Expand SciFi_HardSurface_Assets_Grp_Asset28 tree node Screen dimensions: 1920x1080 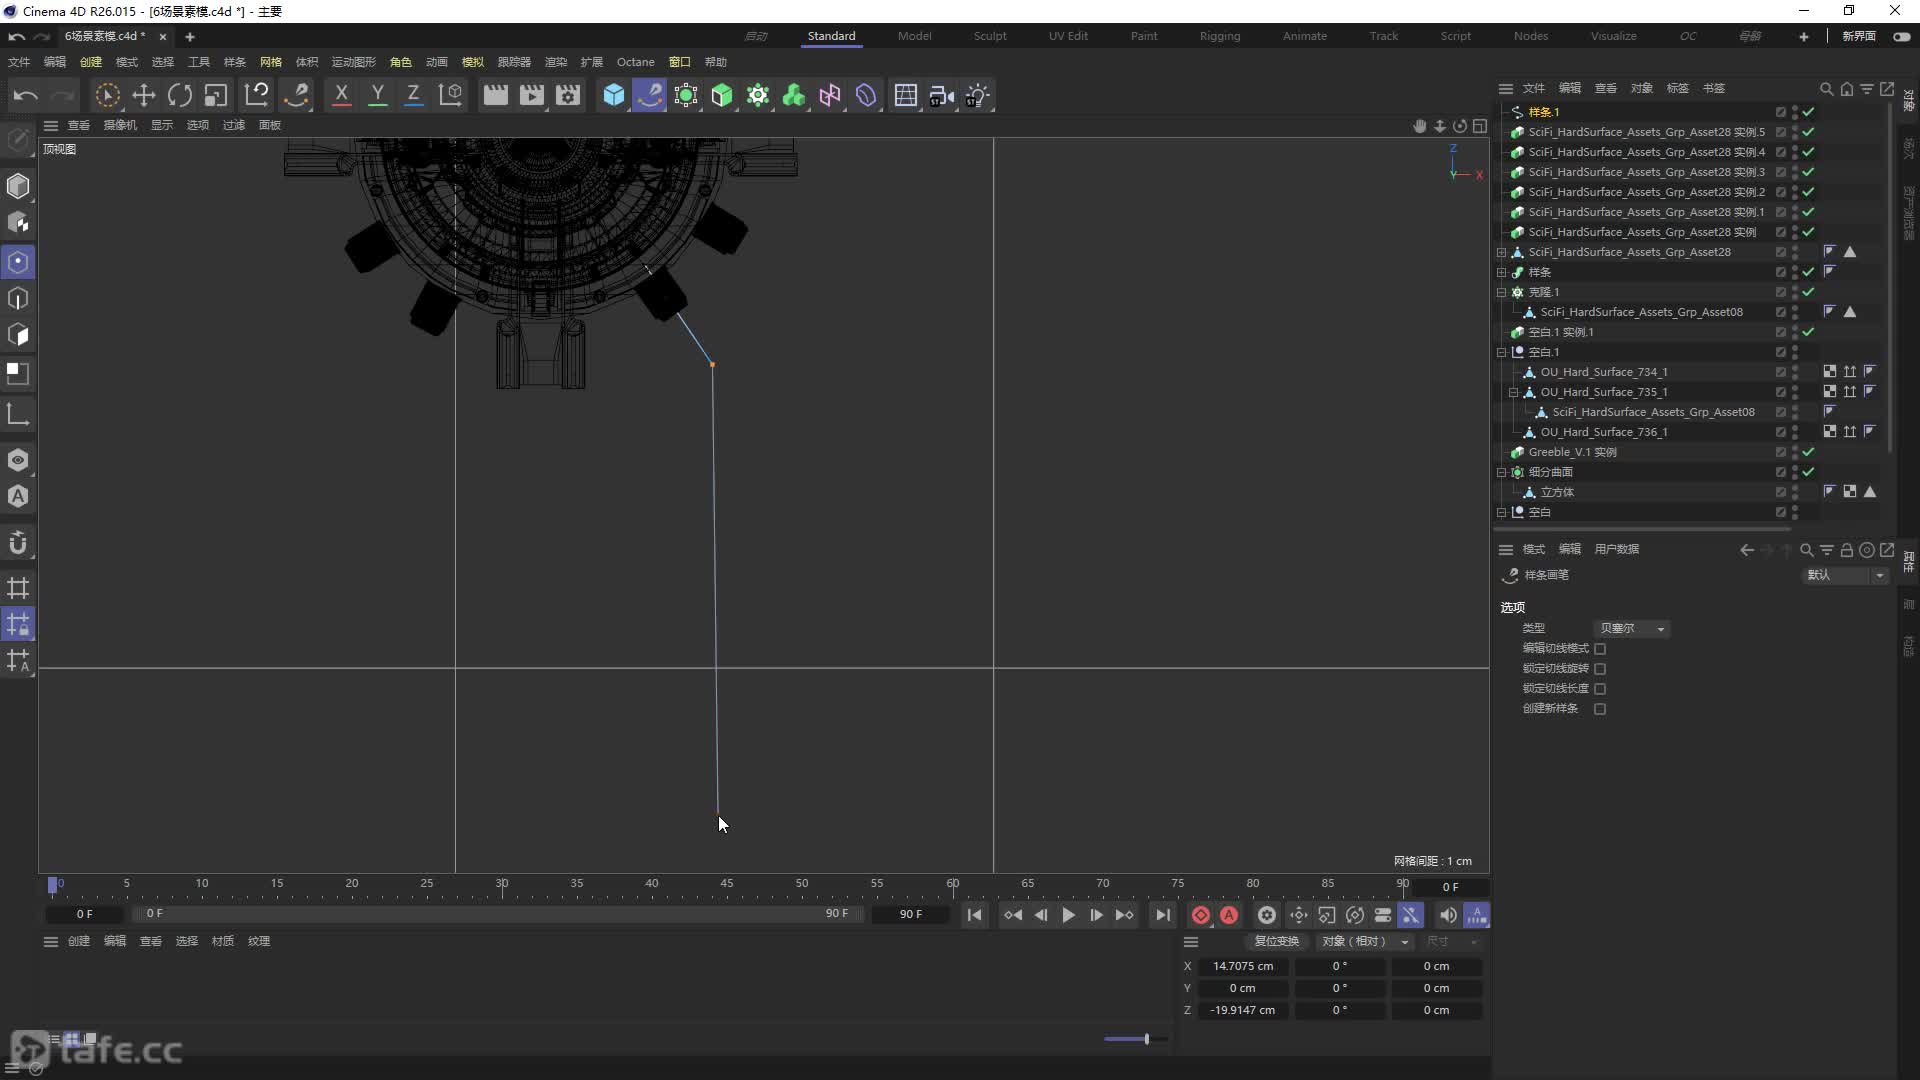[1501, 252]
